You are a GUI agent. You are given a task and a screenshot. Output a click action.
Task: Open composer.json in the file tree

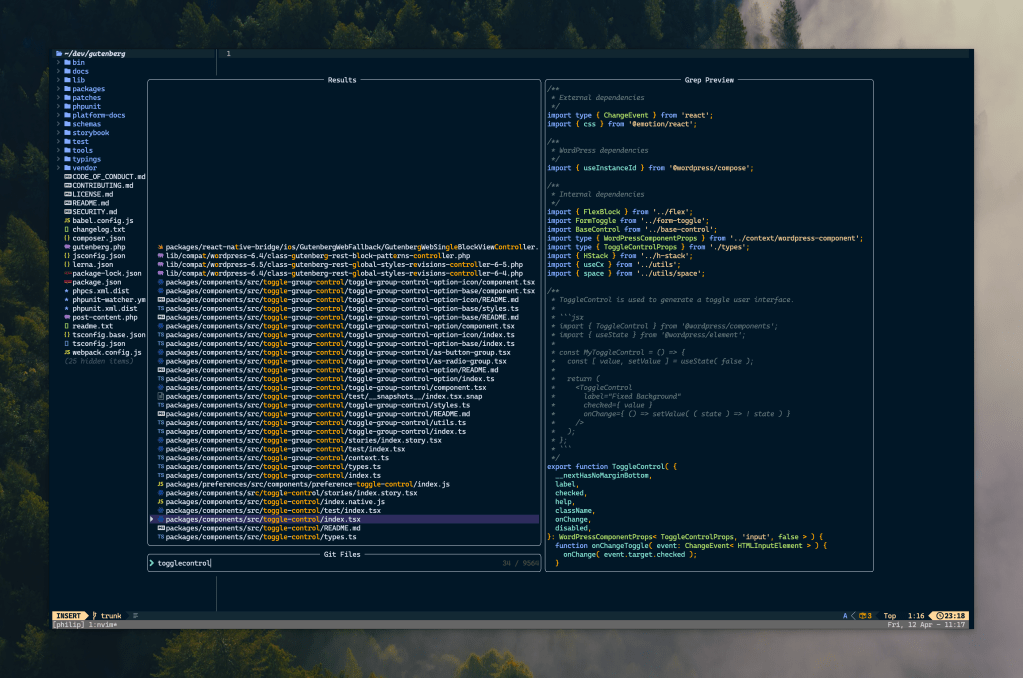coord(98,238)
